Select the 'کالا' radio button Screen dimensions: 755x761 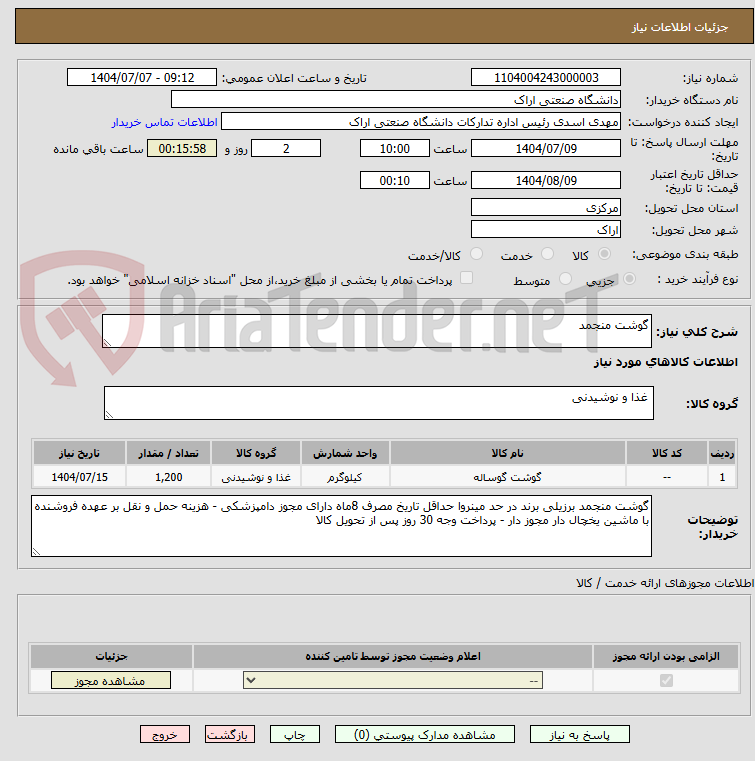tap(605, 253)
